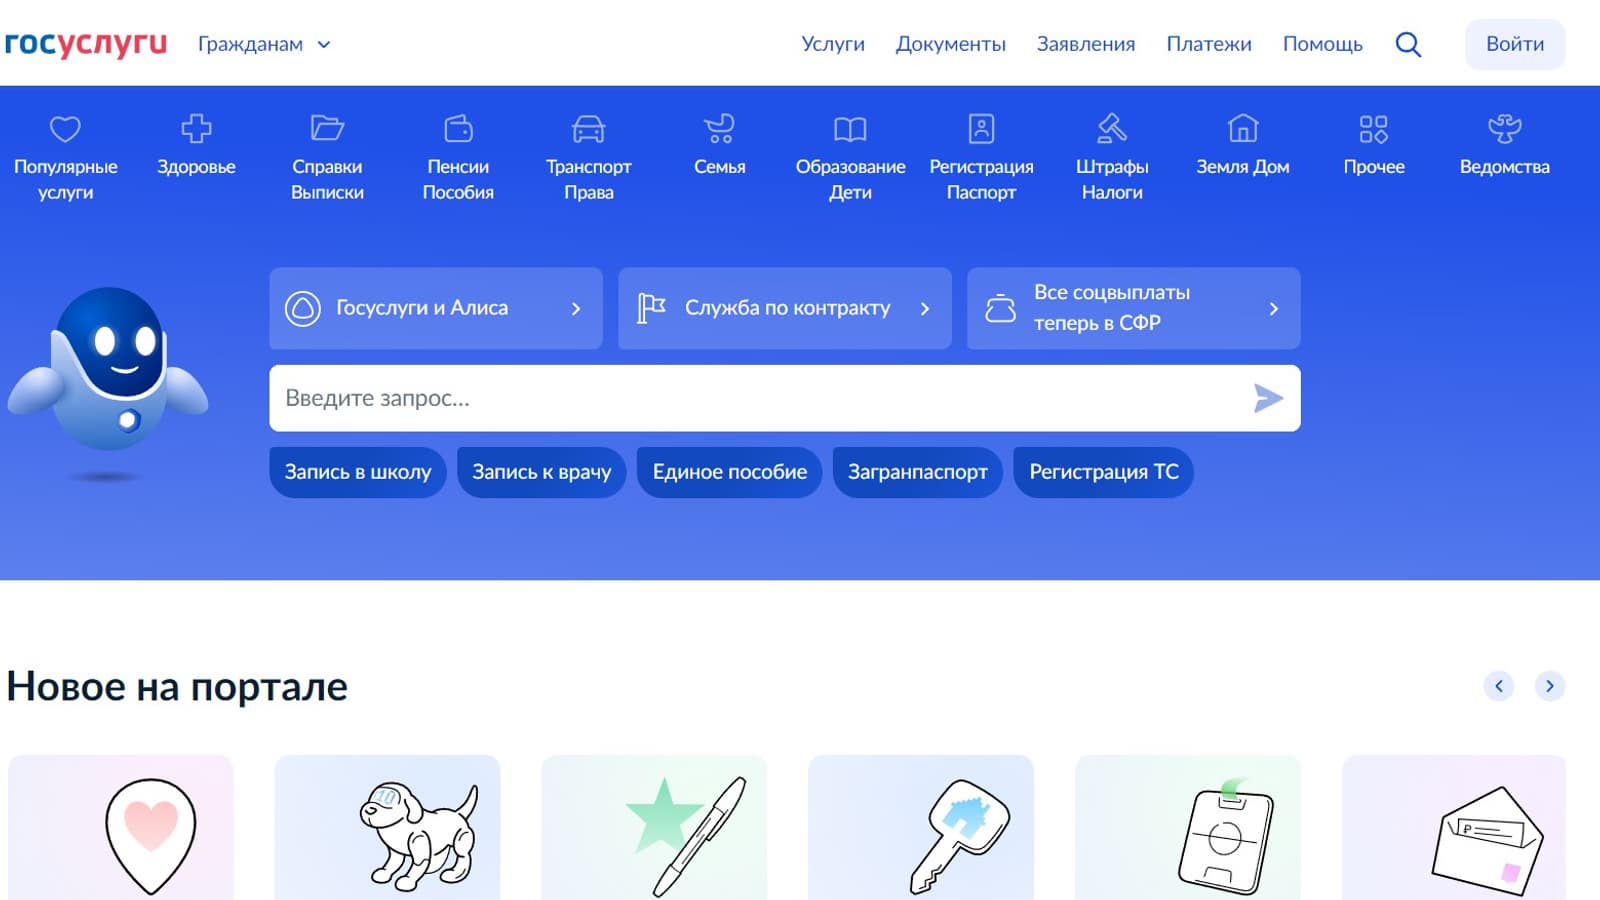Click the purse icon in Все соцвыплаты card
The height and width of the screenshot is (900, 1600).
1000,308
